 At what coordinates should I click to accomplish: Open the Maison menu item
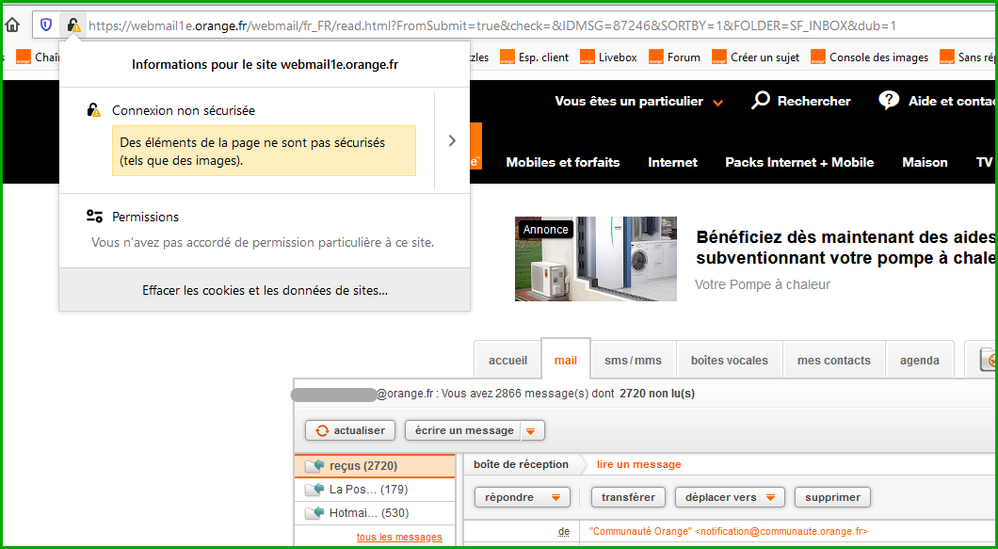[925, 162]
